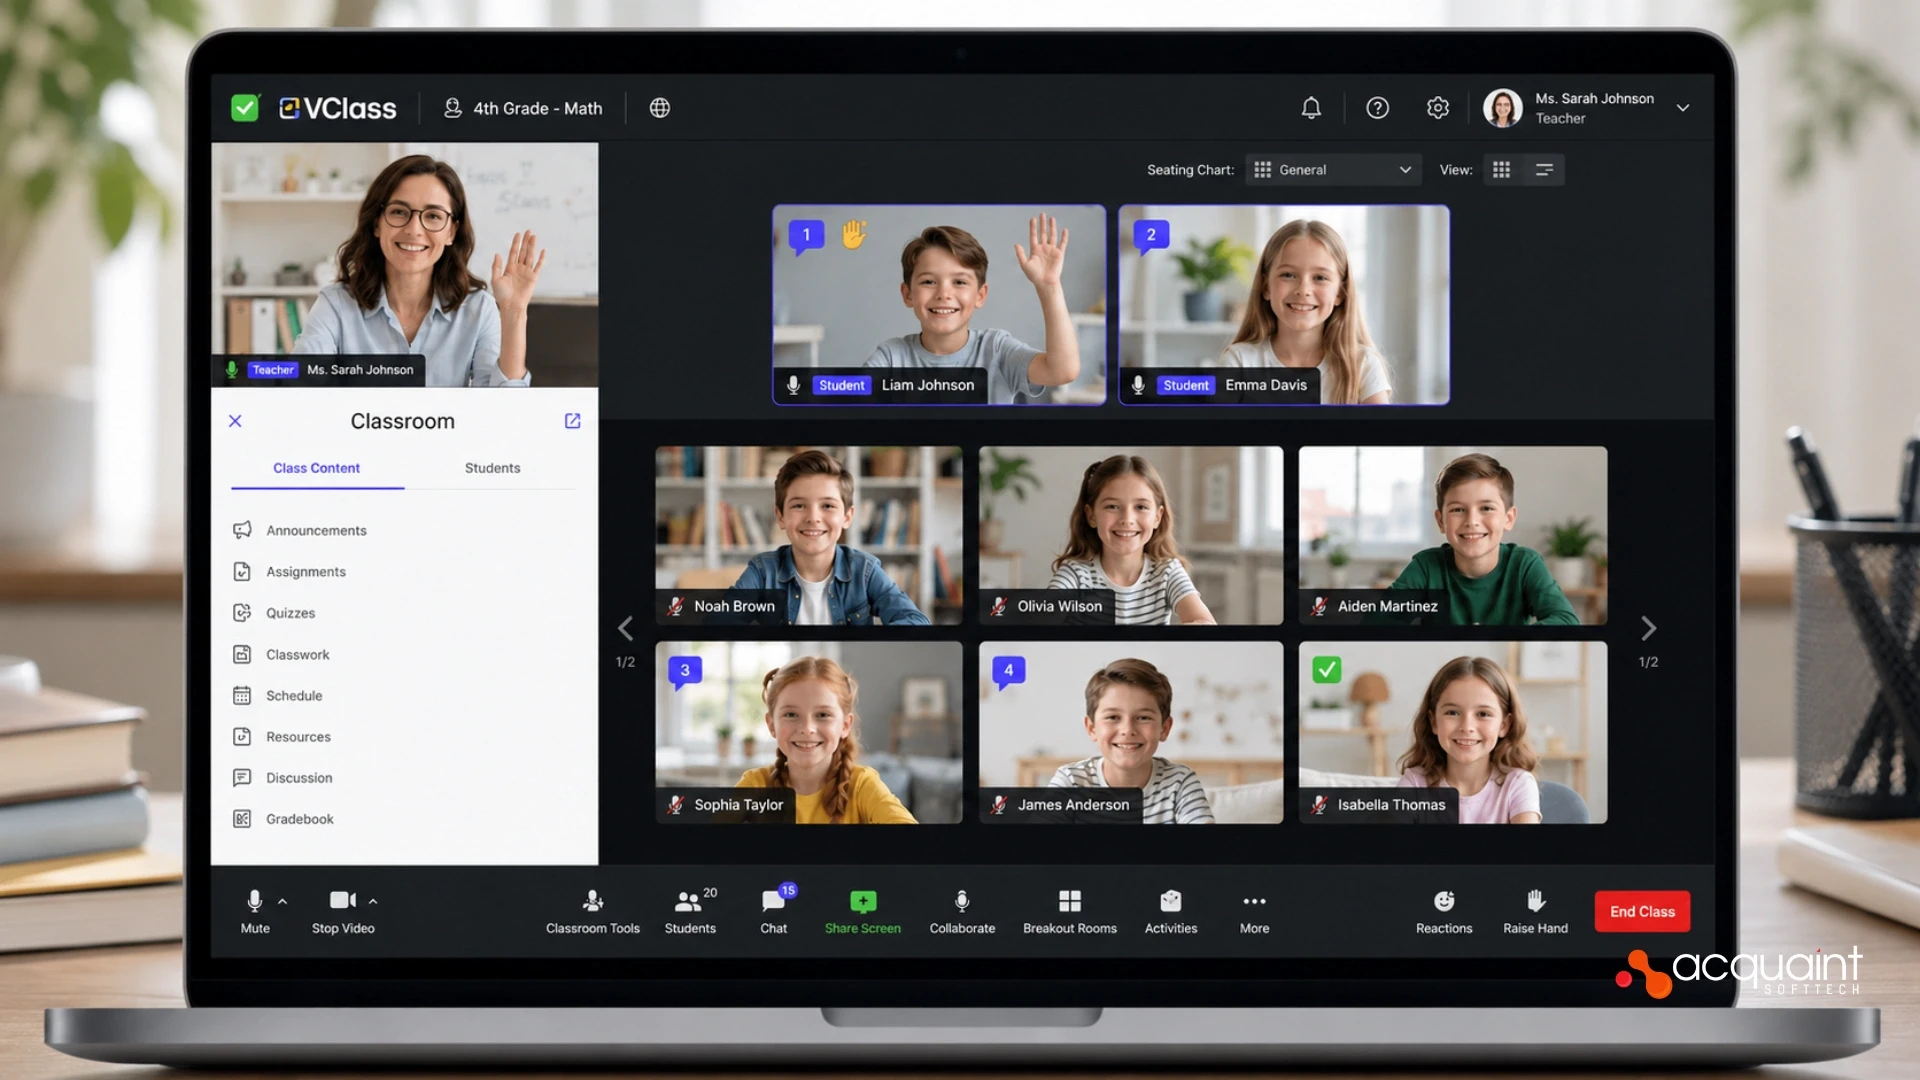Click the Teacher badge under Sarah's video
The width and height of the screenshot is (1920, 1080).
(273, 370)
